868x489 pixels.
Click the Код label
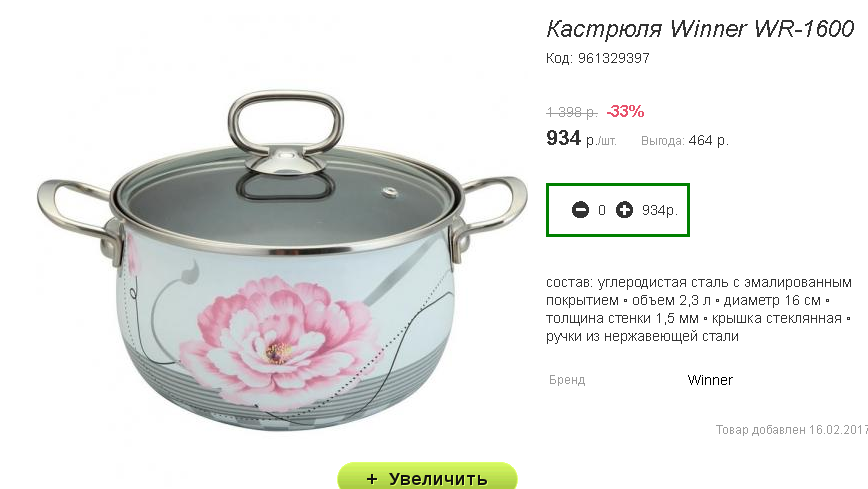559,58
